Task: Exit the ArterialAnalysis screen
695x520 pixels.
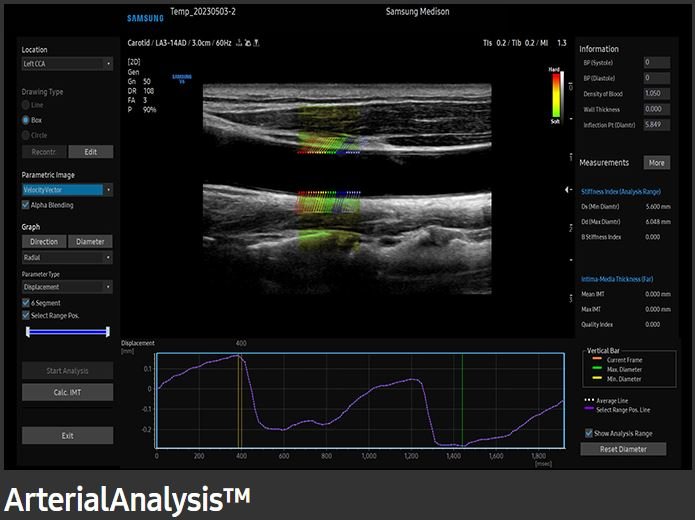Action: click(x=67, y=436)
